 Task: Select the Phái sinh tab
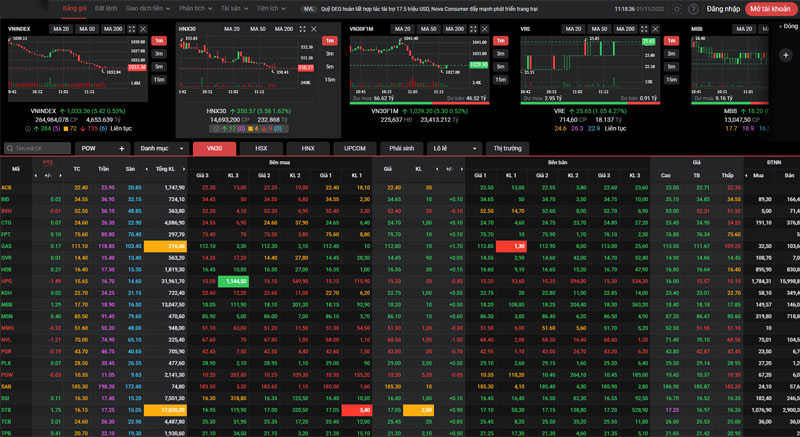coord(402,148)
